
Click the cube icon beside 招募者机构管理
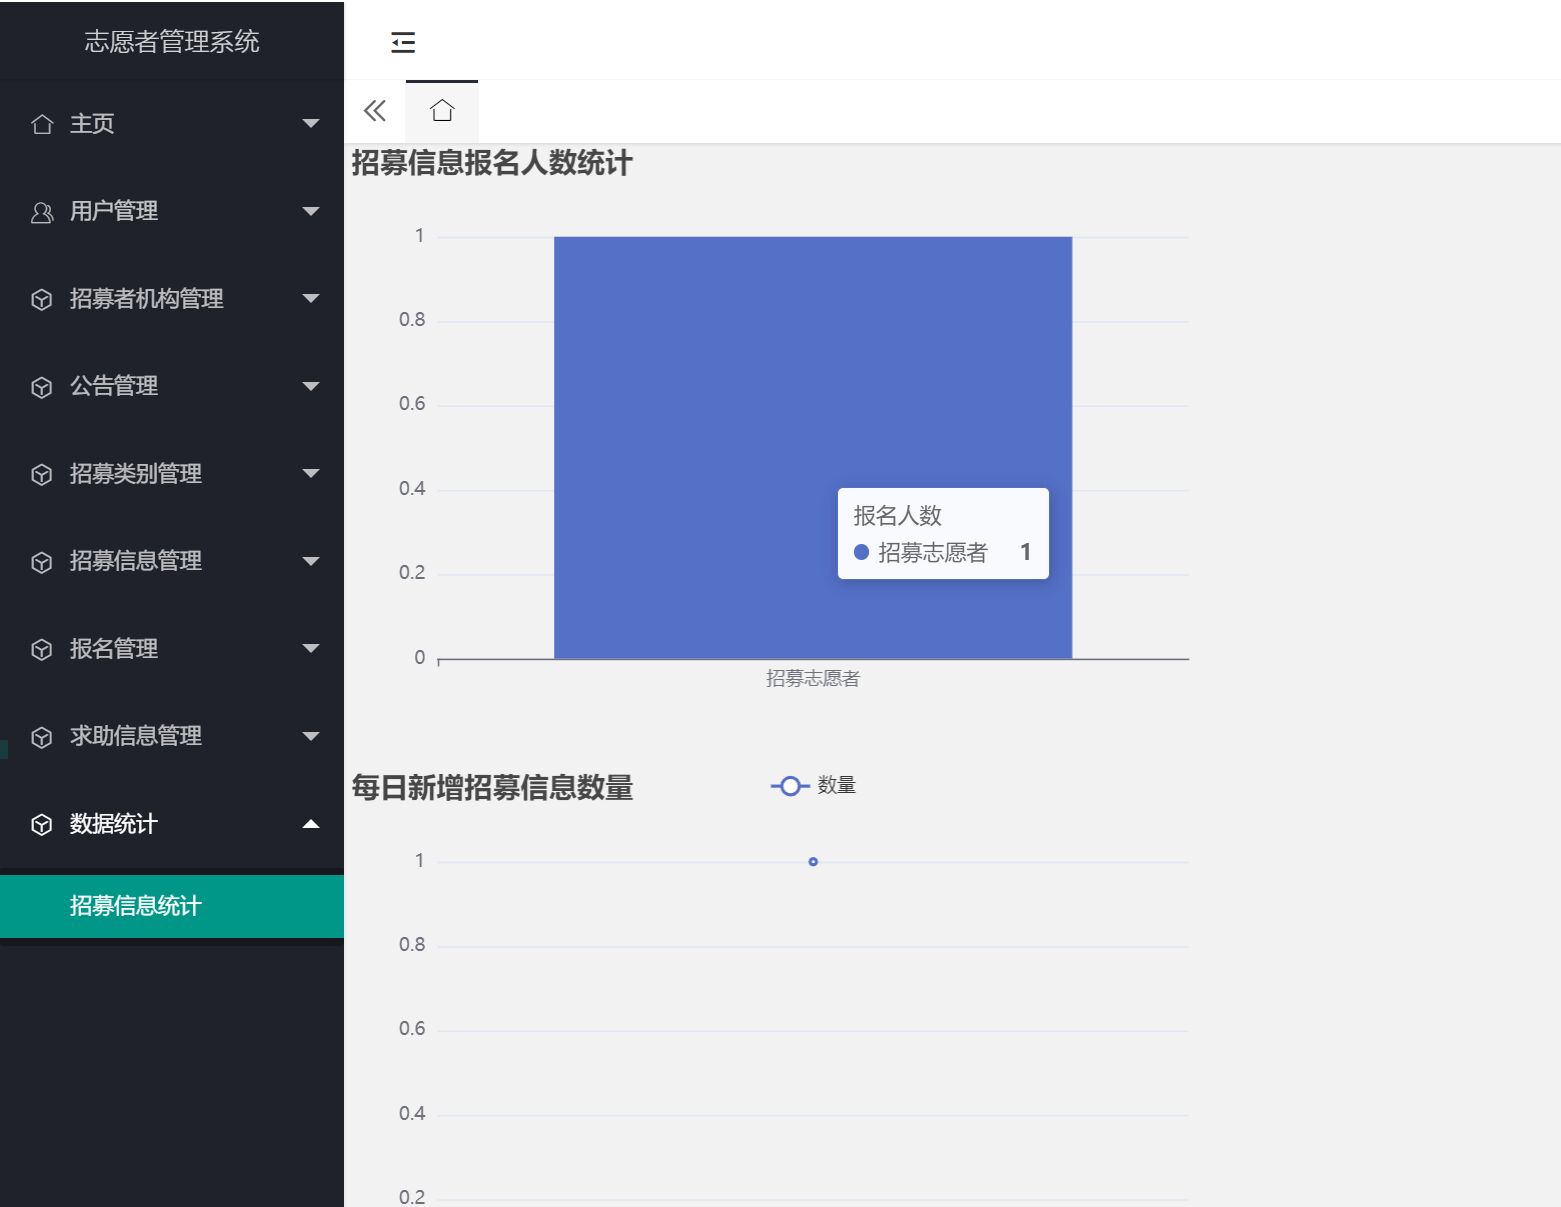click(42, 298)
